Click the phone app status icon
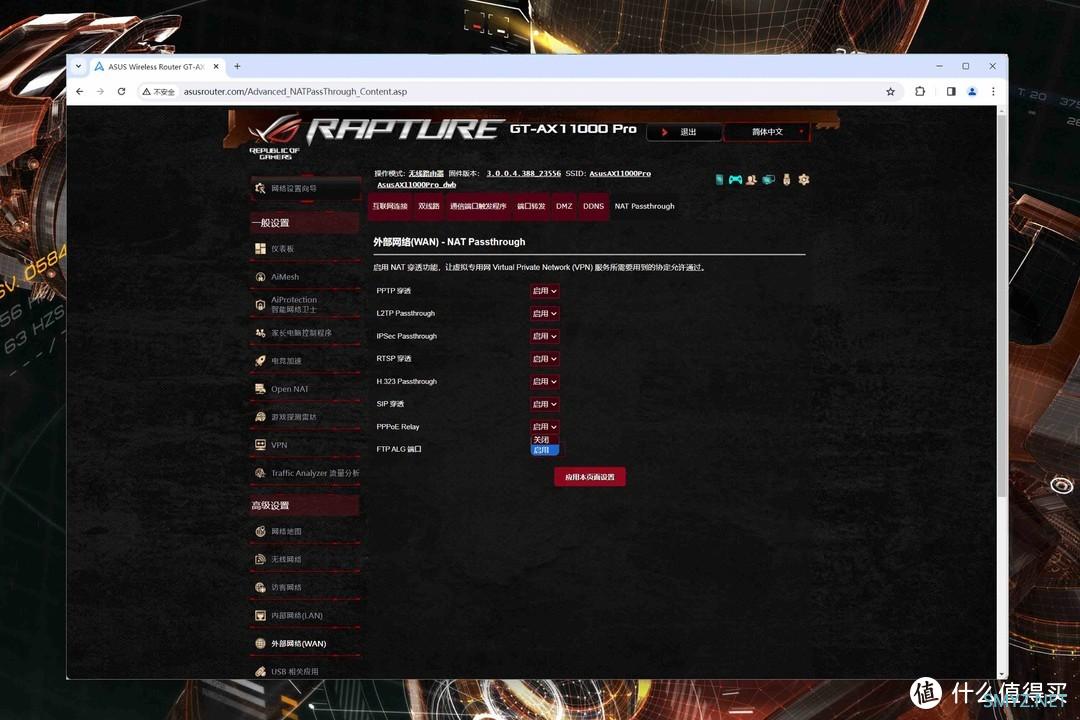1080x720 pixels. (x=719, y=180)
